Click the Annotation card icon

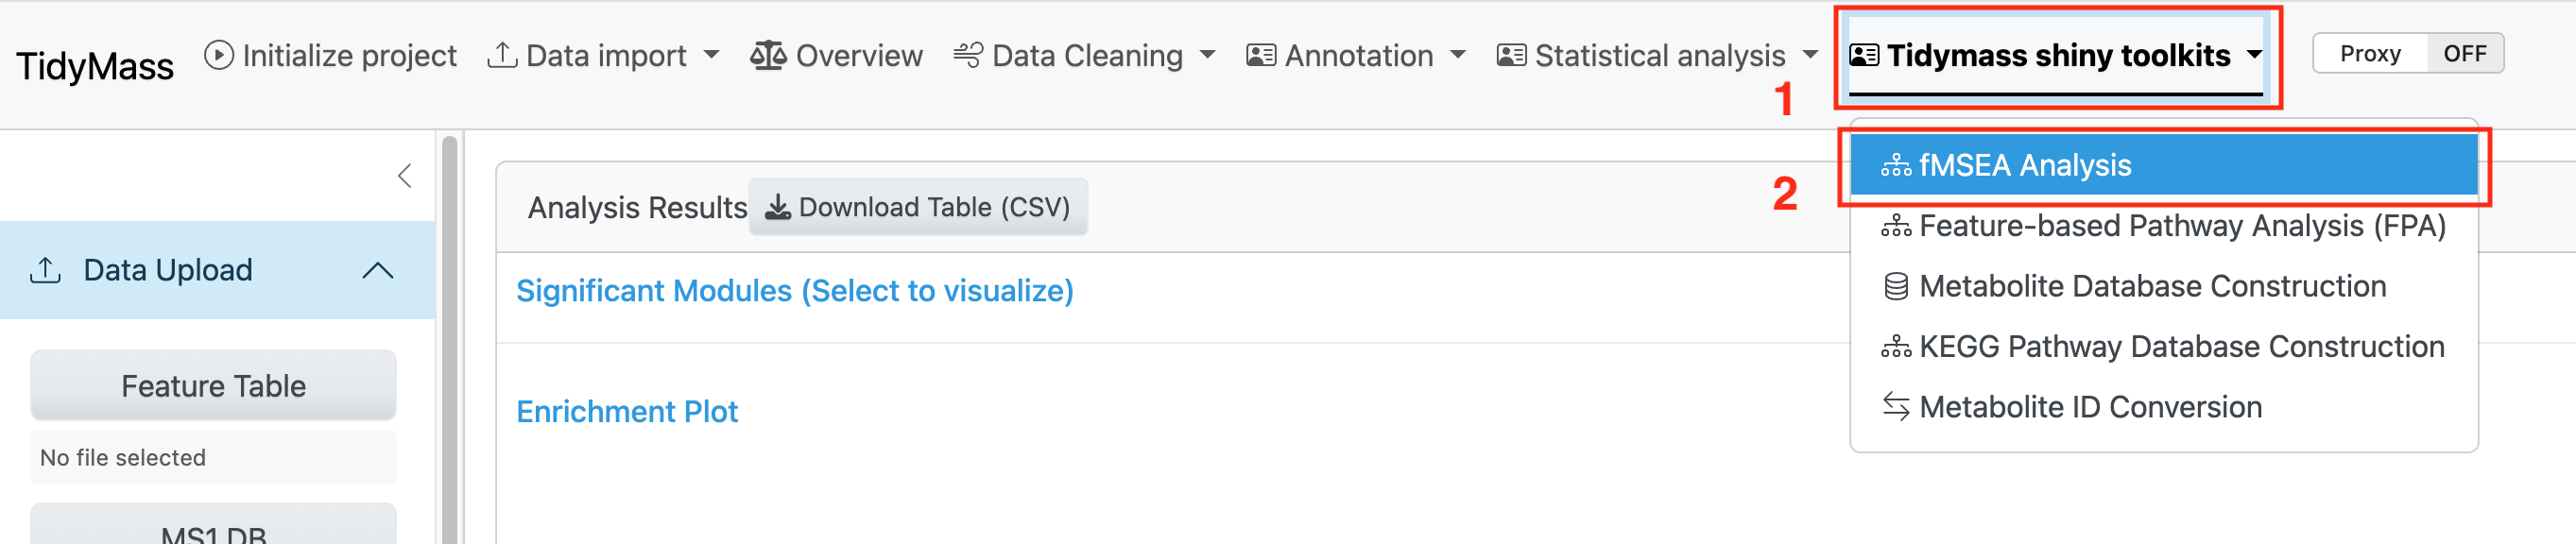tap(1260, 55)
